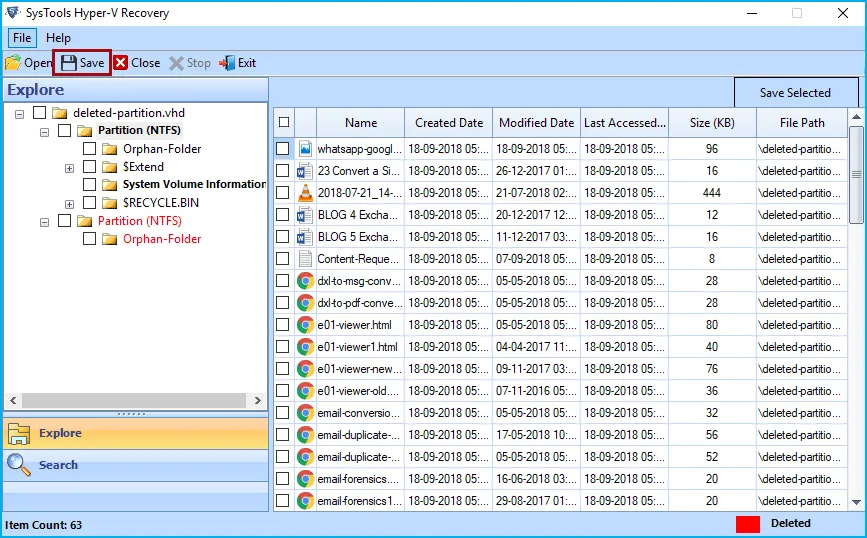Click the Chrome icon beside e01-viewer.html
Viewport: 867px width, 538px height.
[306, 325]
